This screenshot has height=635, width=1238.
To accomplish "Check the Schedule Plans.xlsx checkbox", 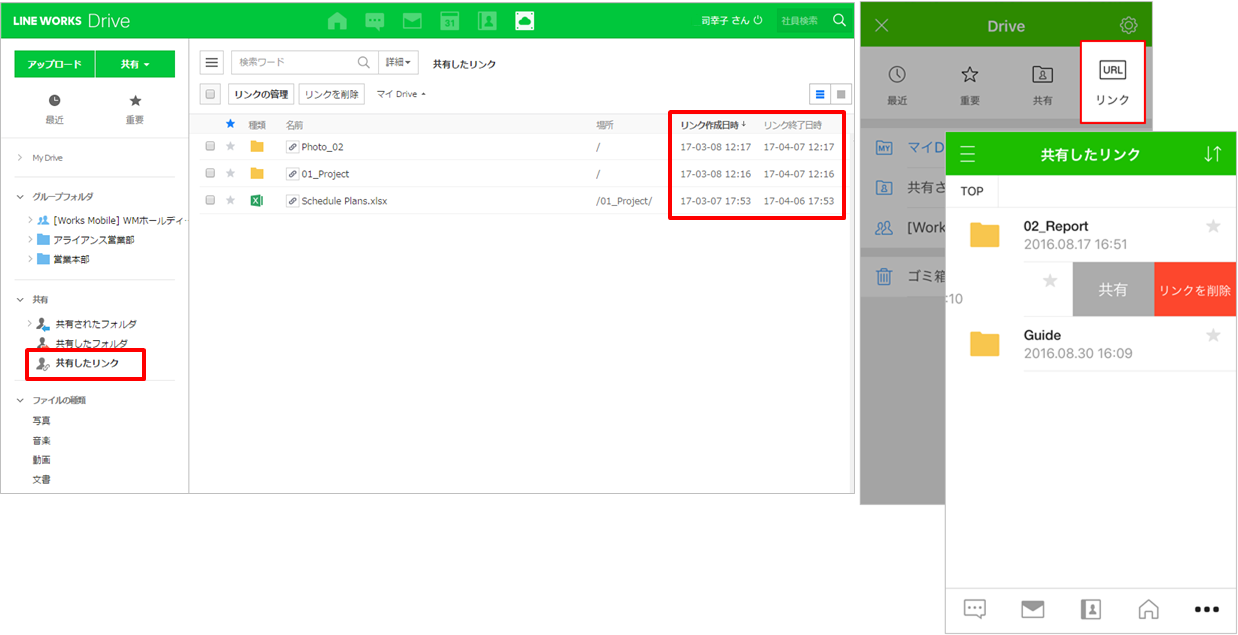I will pos(210,200).
